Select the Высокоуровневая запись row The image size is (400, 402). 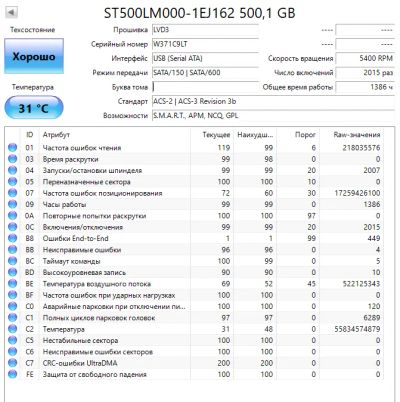[195, 272]
